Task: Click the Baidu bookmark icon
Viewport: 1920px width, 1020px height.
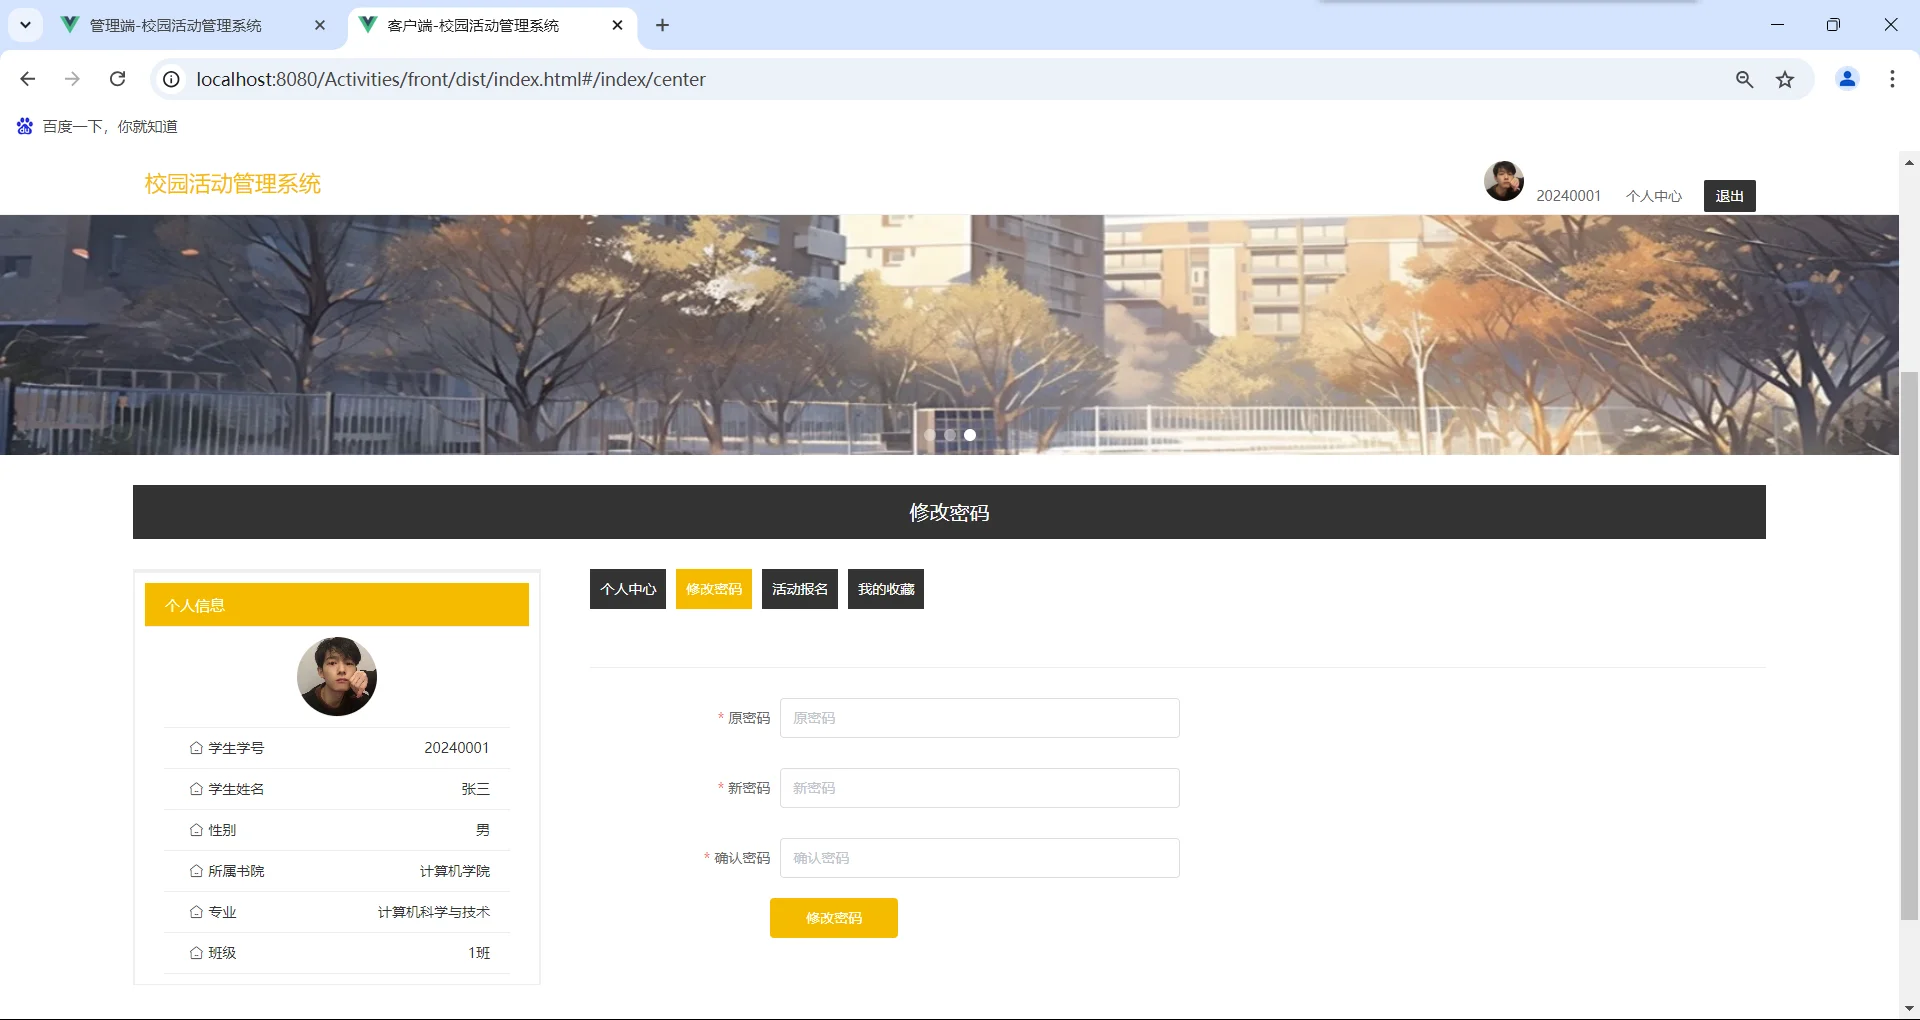Action: coord(24,126)
